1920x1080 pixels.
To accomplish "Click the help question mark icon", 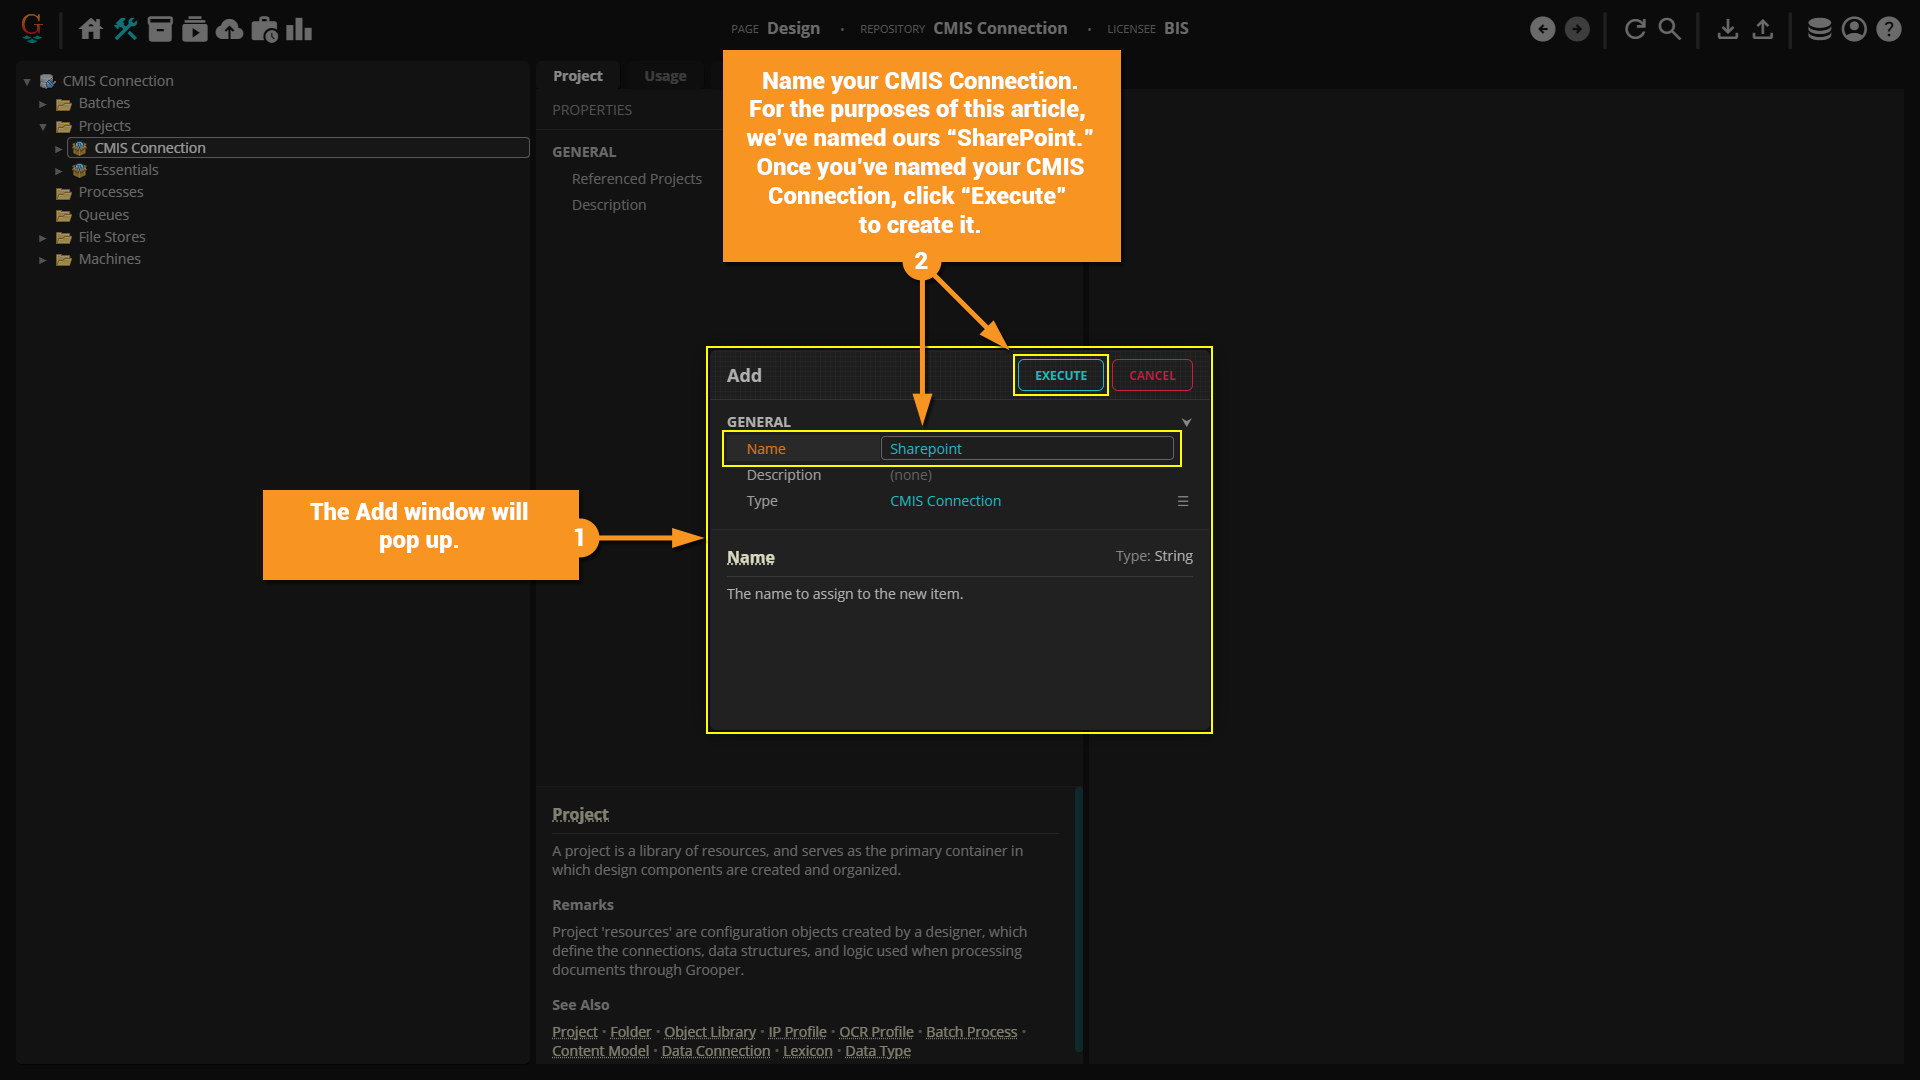I will [x=1888, y=29].
